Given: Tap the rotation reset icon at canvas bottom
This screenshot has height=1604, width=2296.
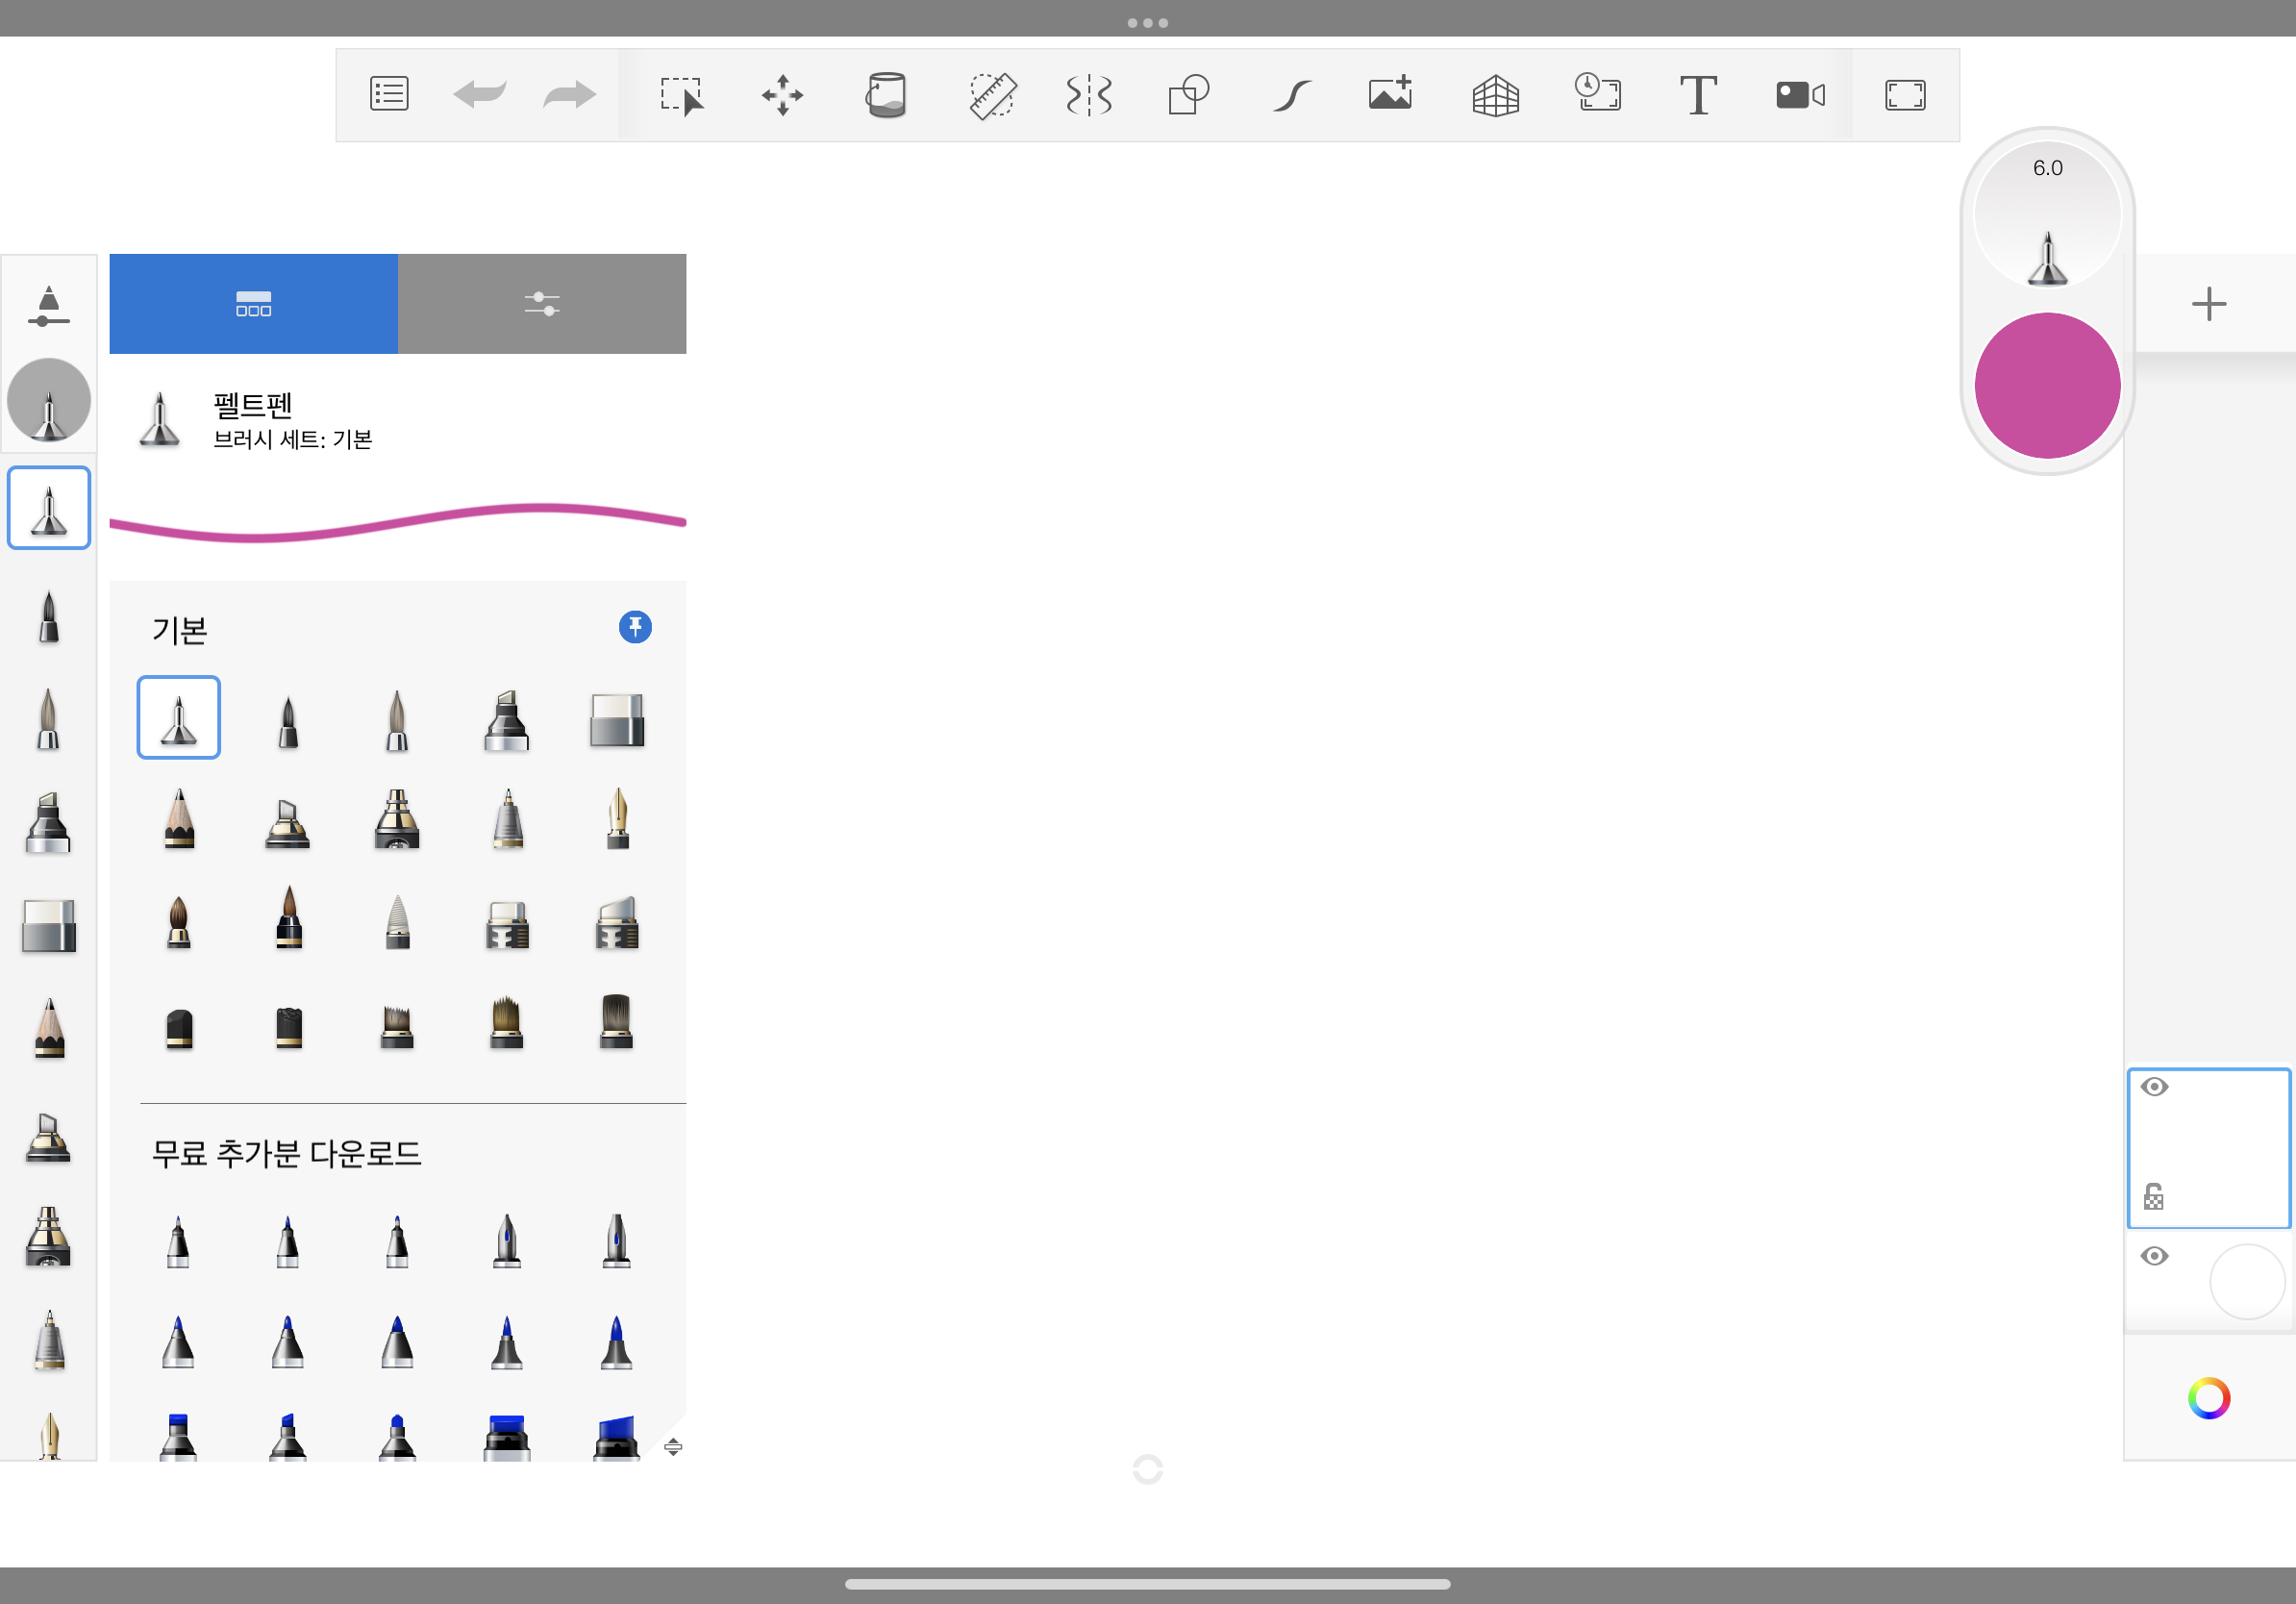Looking at the screenshot, I should point(1147,1469).
